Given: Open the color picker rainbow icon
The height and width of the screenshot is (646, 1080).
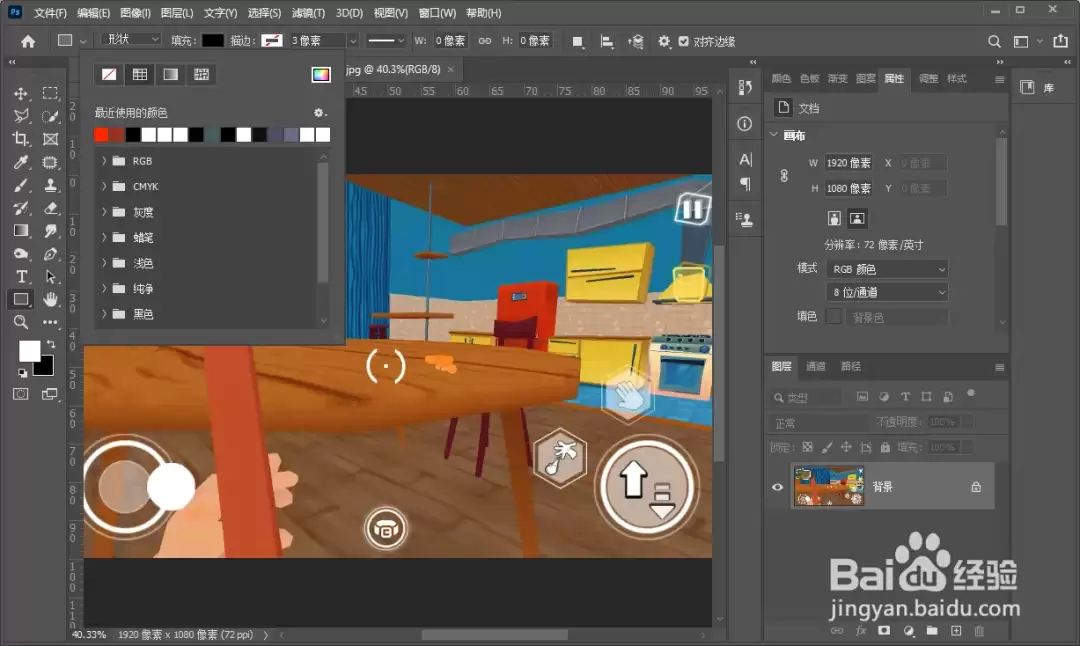Looking at the screenshot, I should click(x=321, y=74).
